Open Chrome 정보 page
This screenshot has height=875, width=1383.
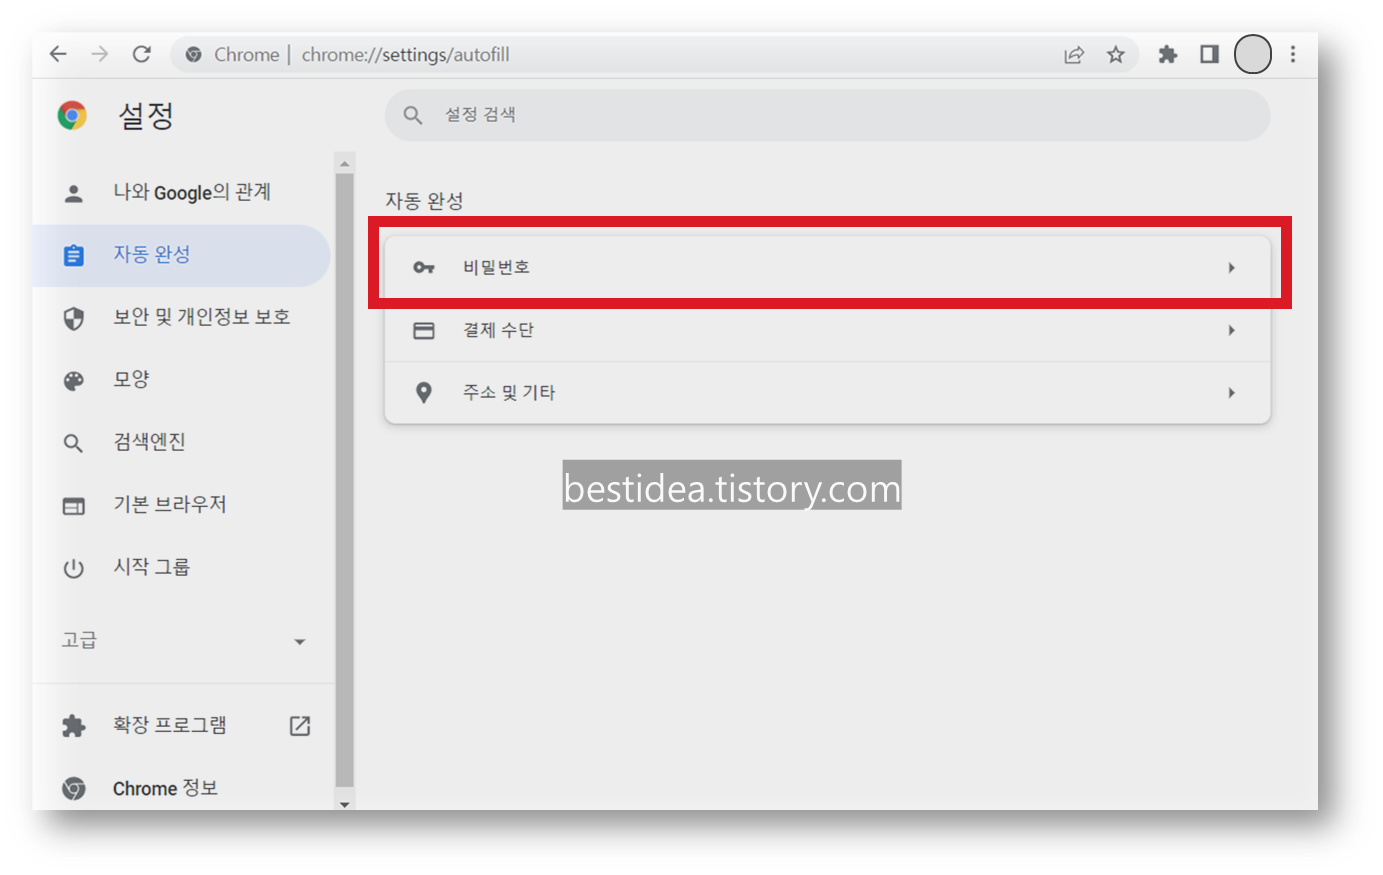click(x=181, y=788)
